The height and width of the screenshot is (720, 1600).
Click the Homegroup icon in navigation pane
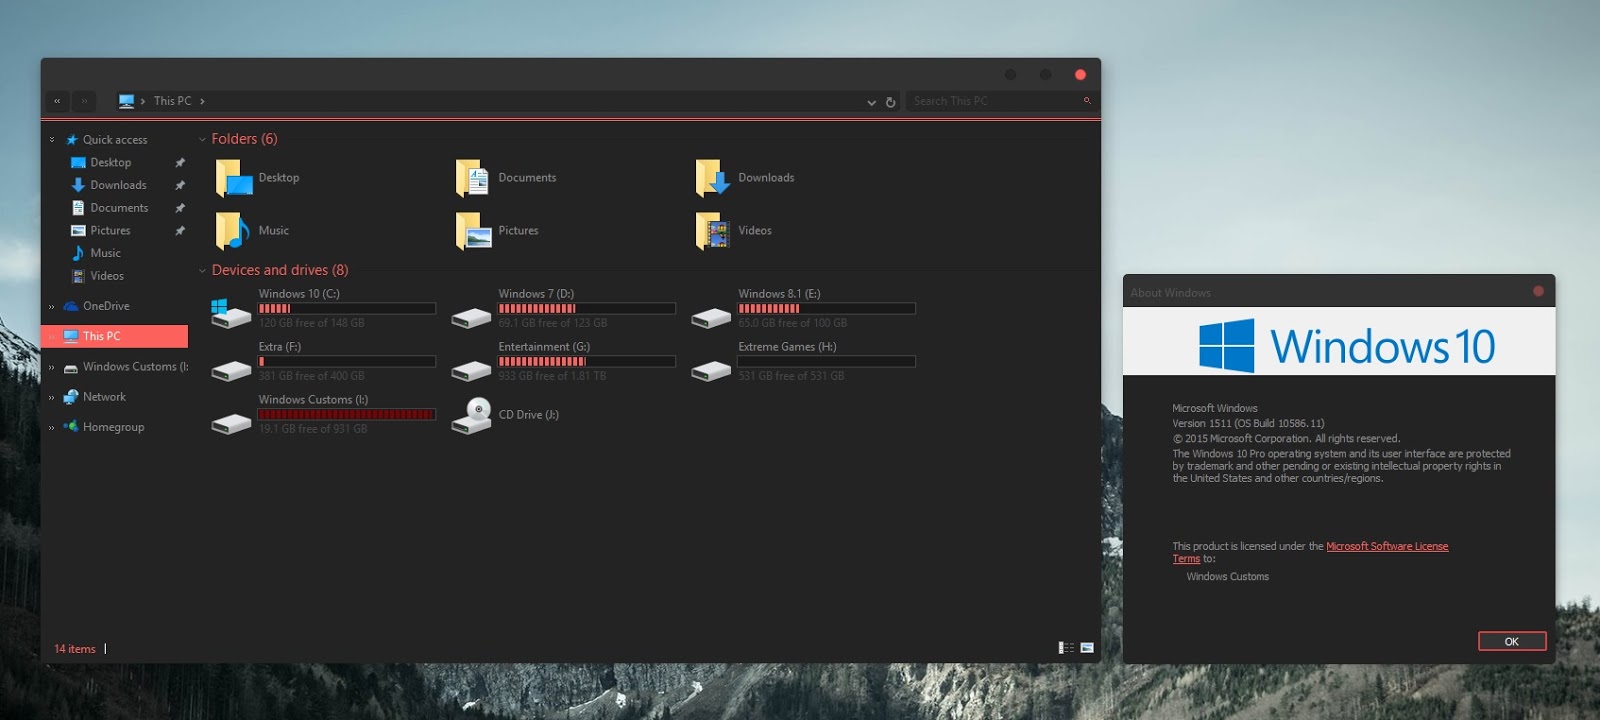71,427
